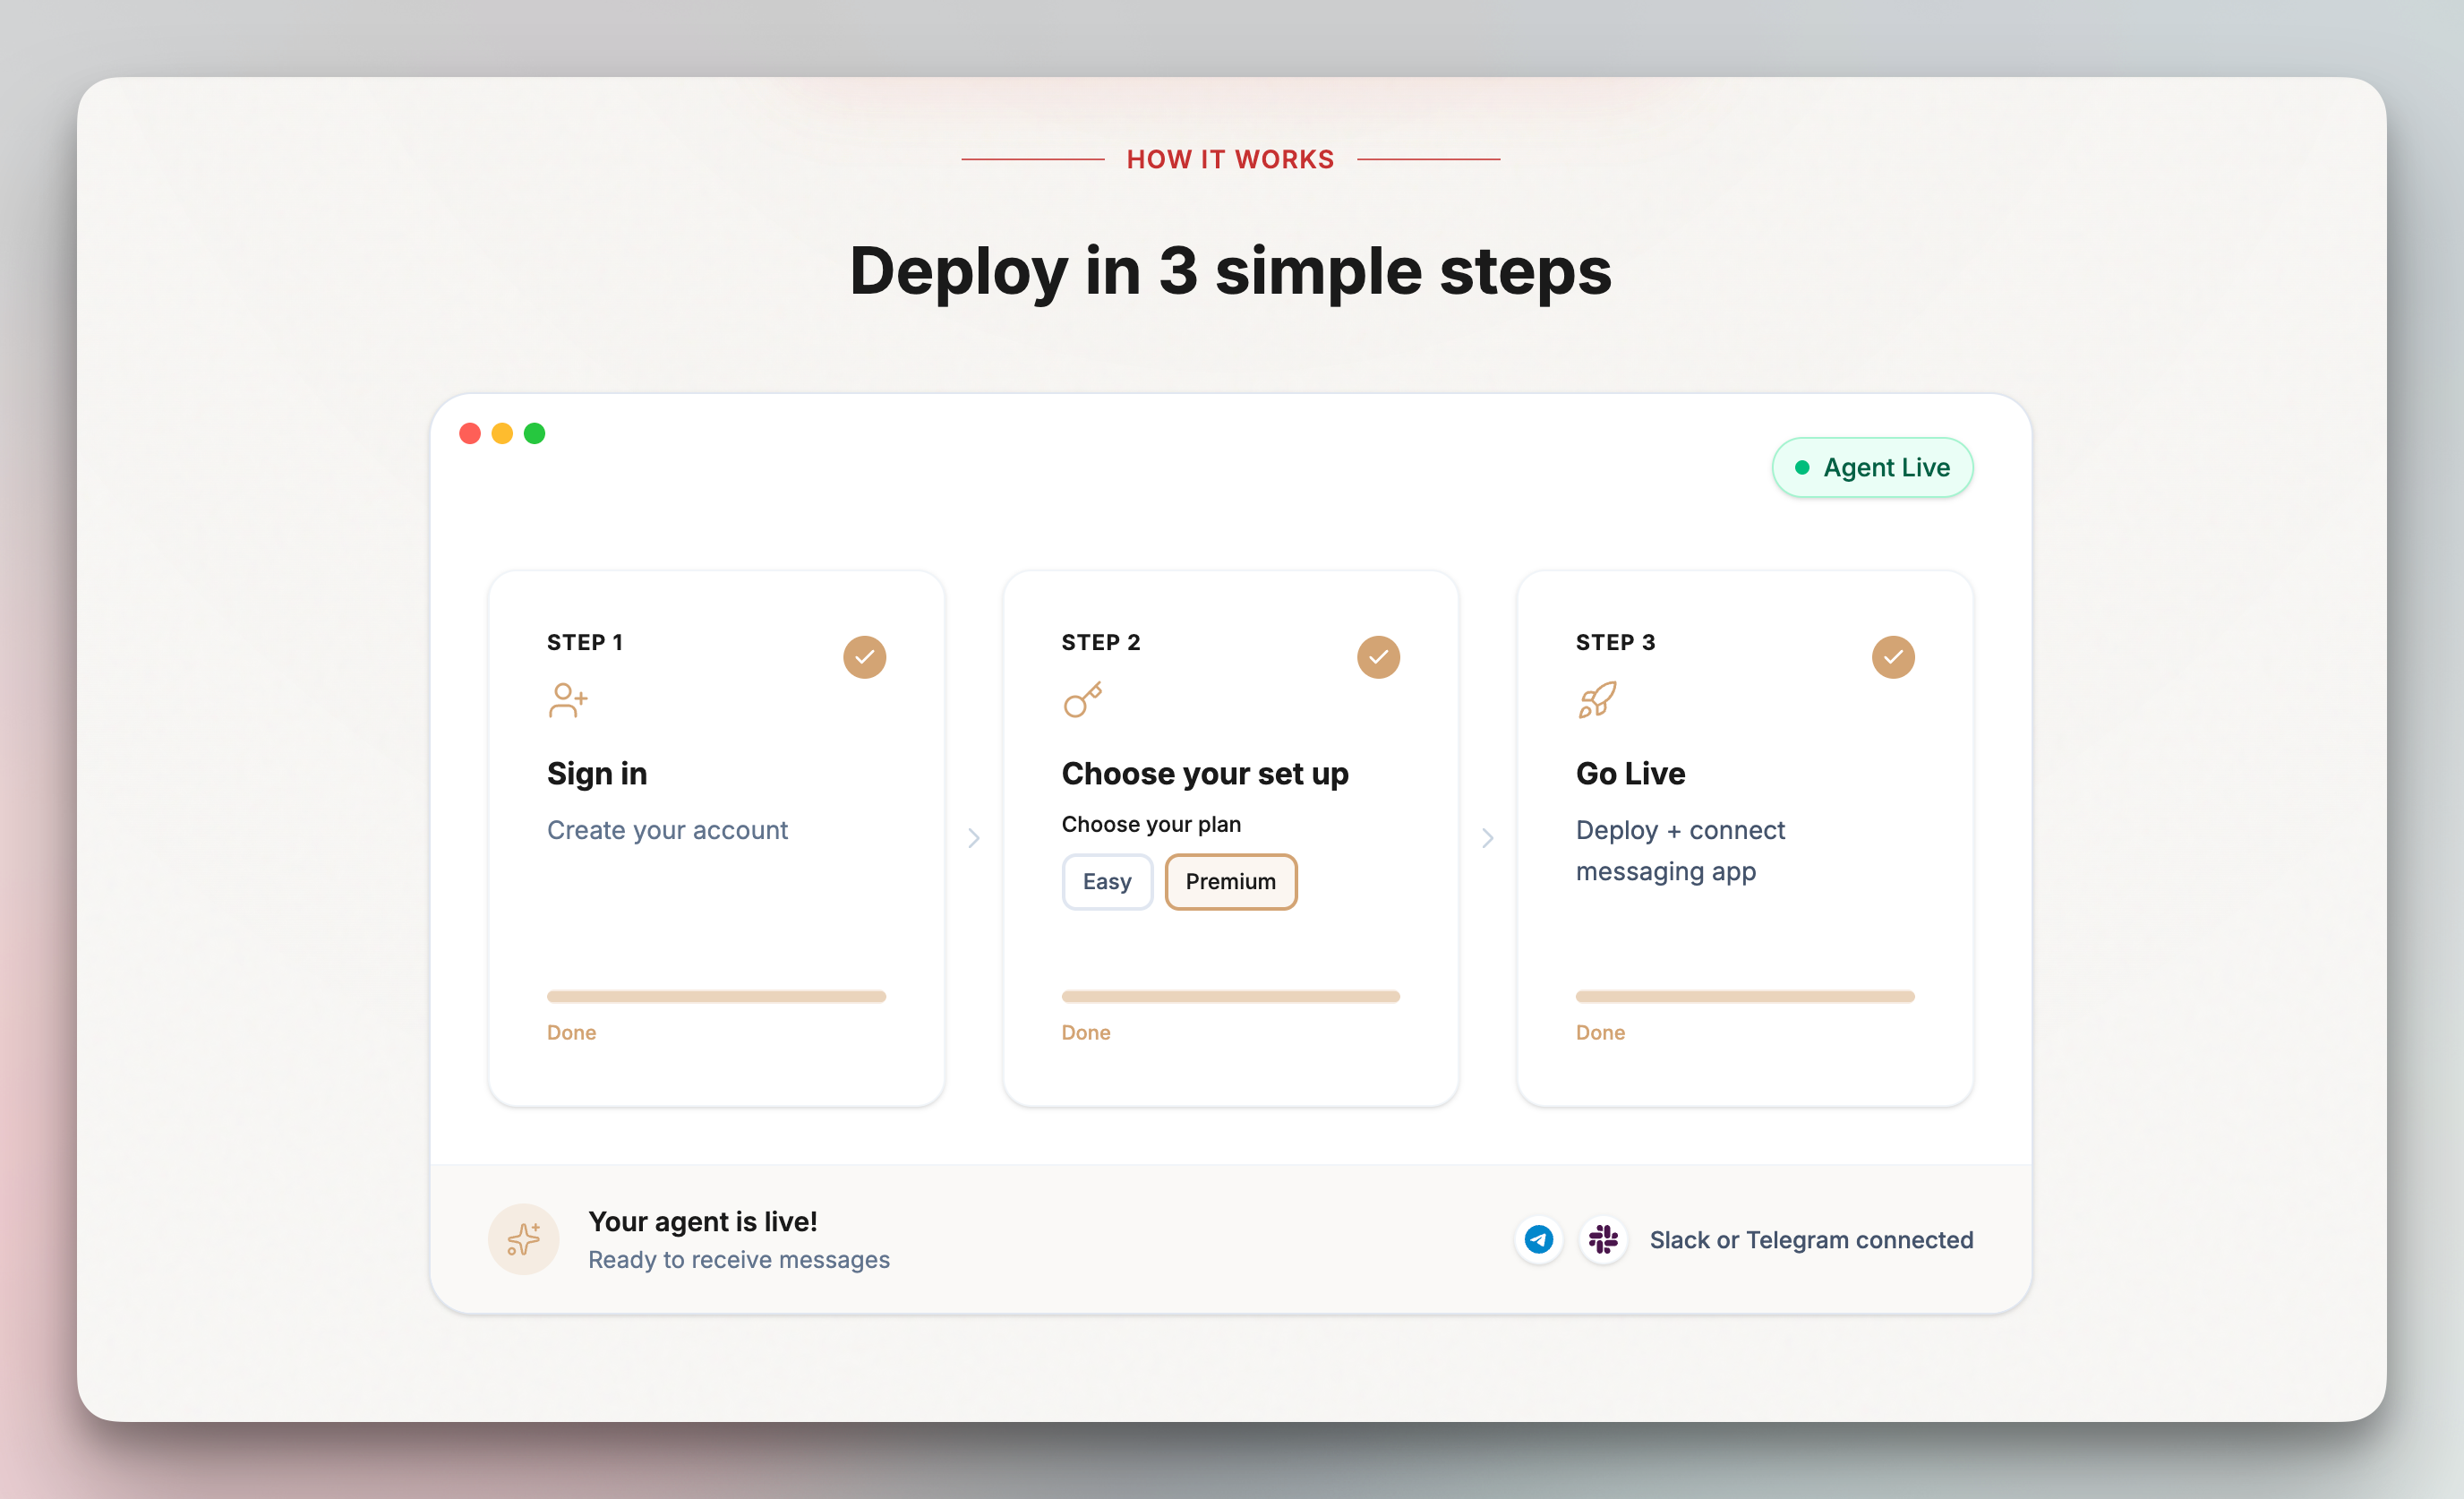Click the rocket icon in Step 3

(1597, 700)
